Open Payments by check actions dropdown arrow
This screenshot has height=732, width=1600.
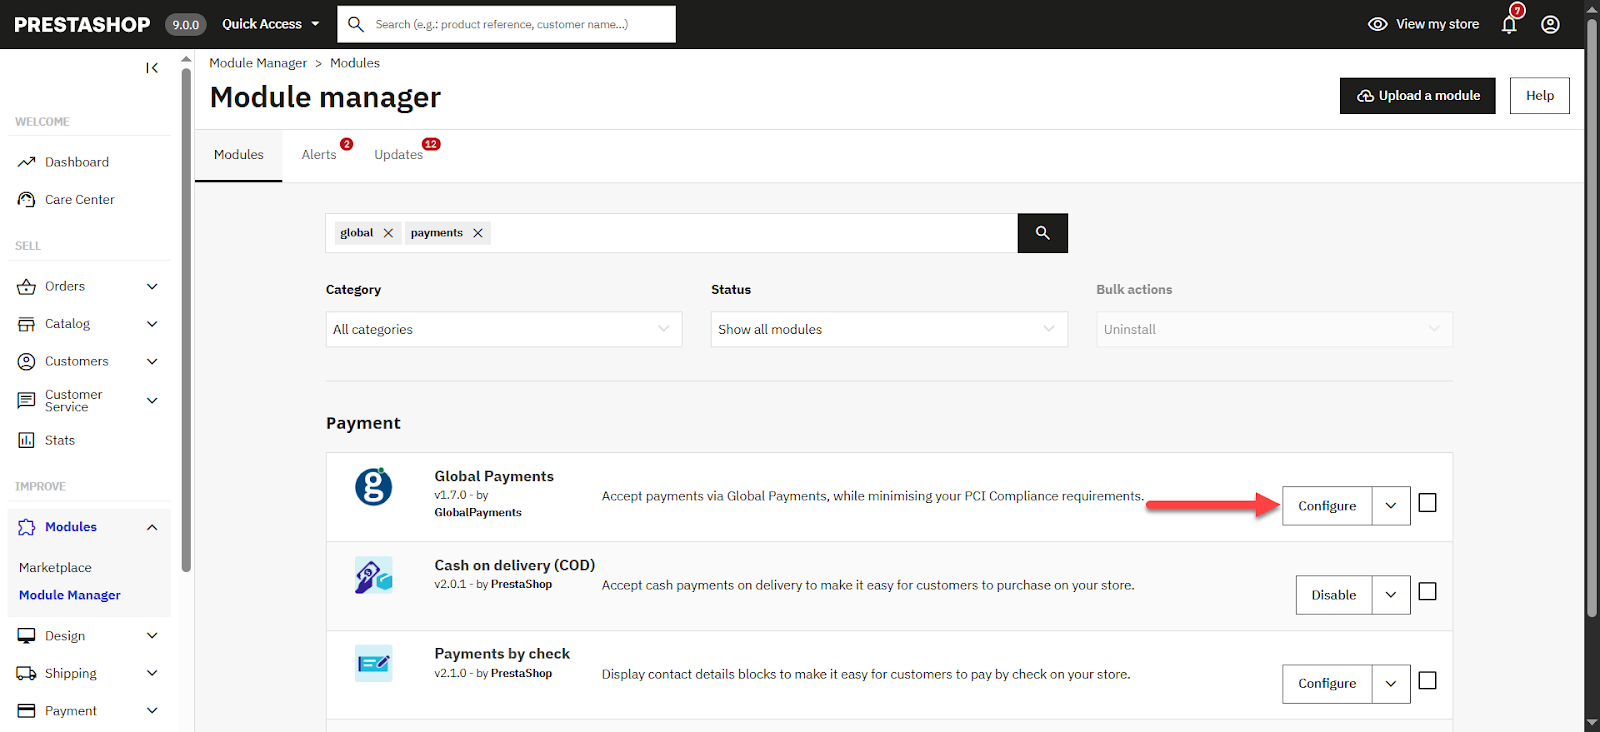click(1391, 684)
